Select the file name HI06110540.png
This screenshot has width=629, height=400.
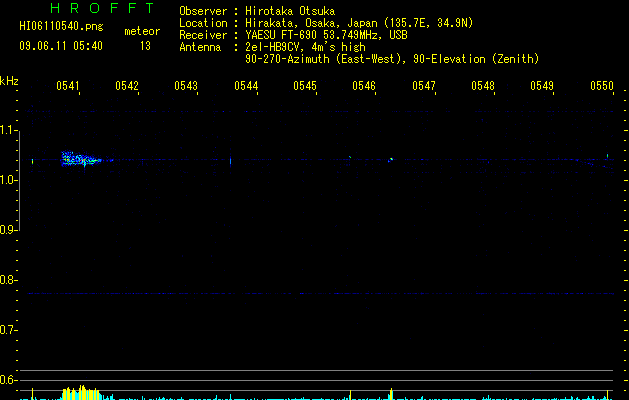pos(61,27)
